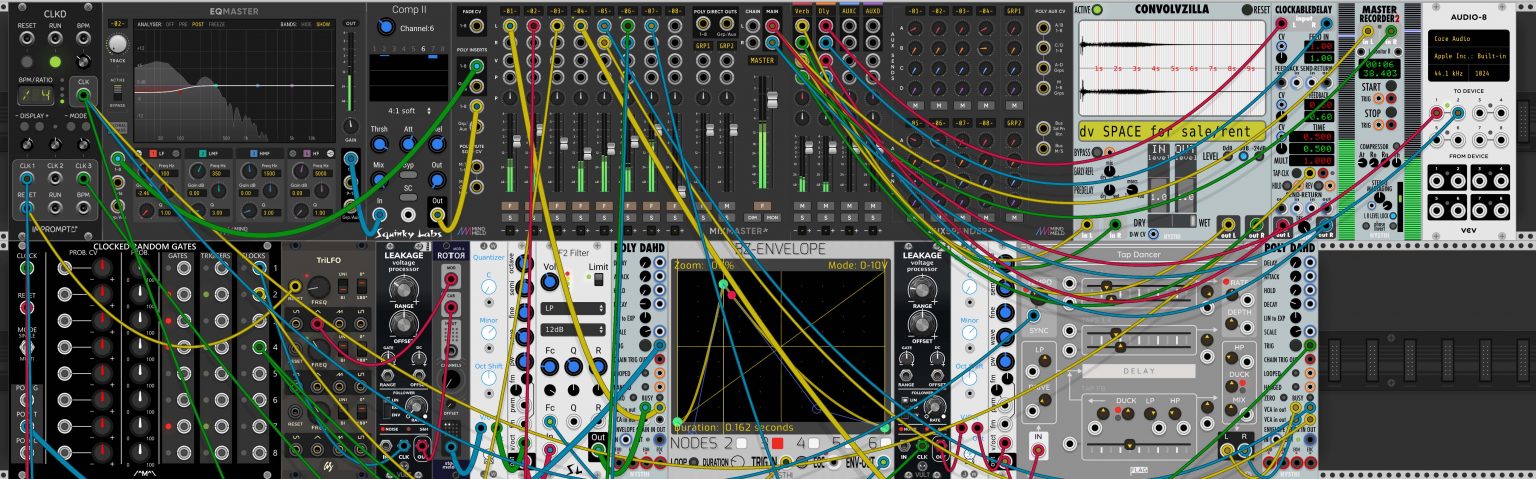Click the Master Recorder START button
This screenshot has height=479, width=1536.
1391,87
